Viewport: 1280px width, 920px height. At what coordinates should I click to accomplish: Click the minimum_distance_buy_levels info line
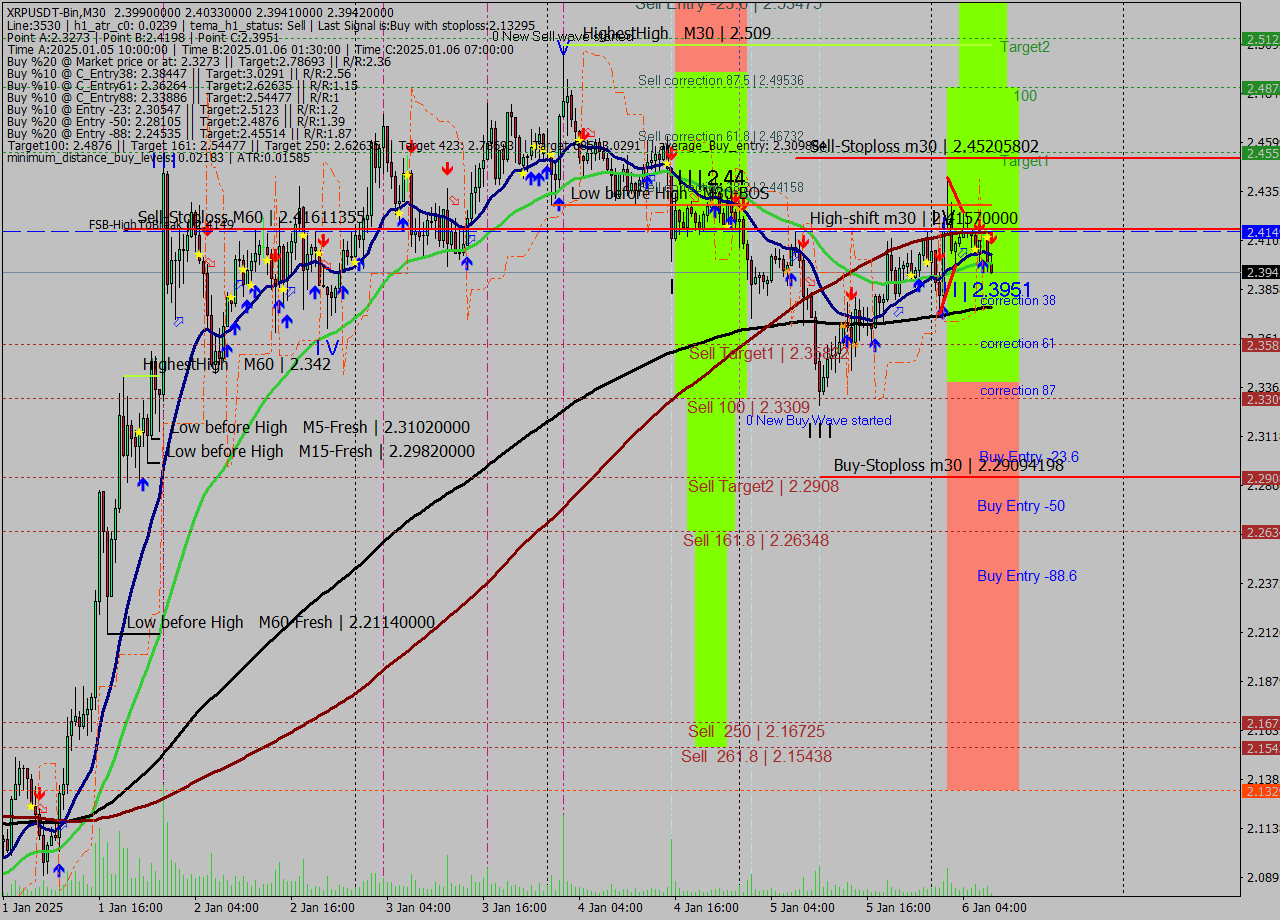click(158, 157)
